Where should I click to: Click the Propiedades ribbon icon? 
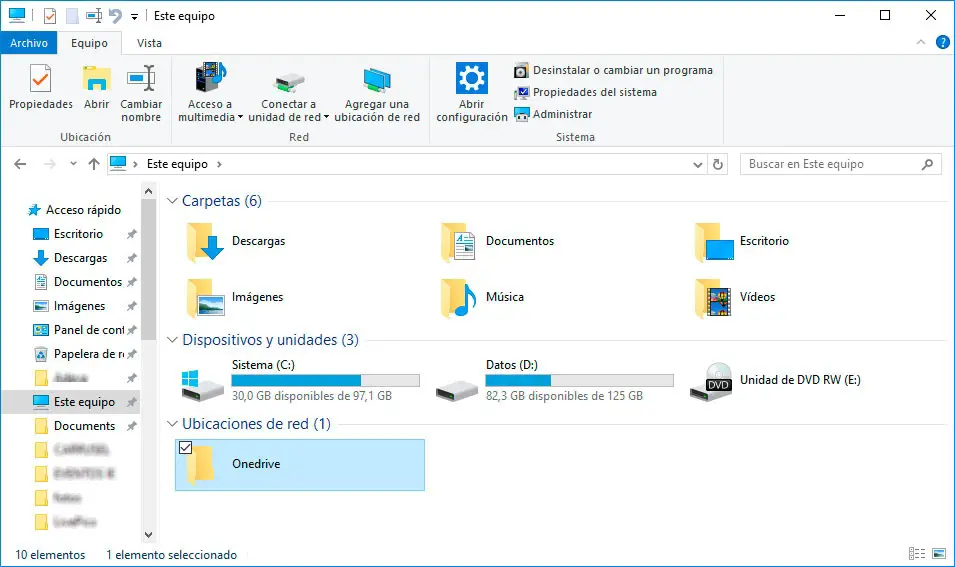tap(40, 79)
